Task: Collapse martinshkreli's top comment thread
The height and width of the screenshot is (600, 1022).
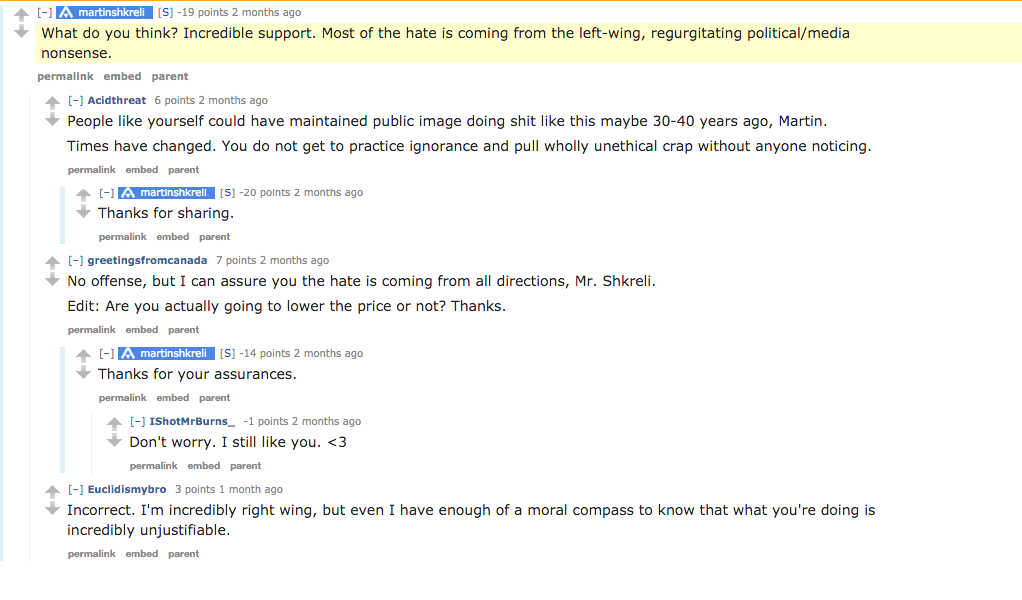Action: pos(44,12)
